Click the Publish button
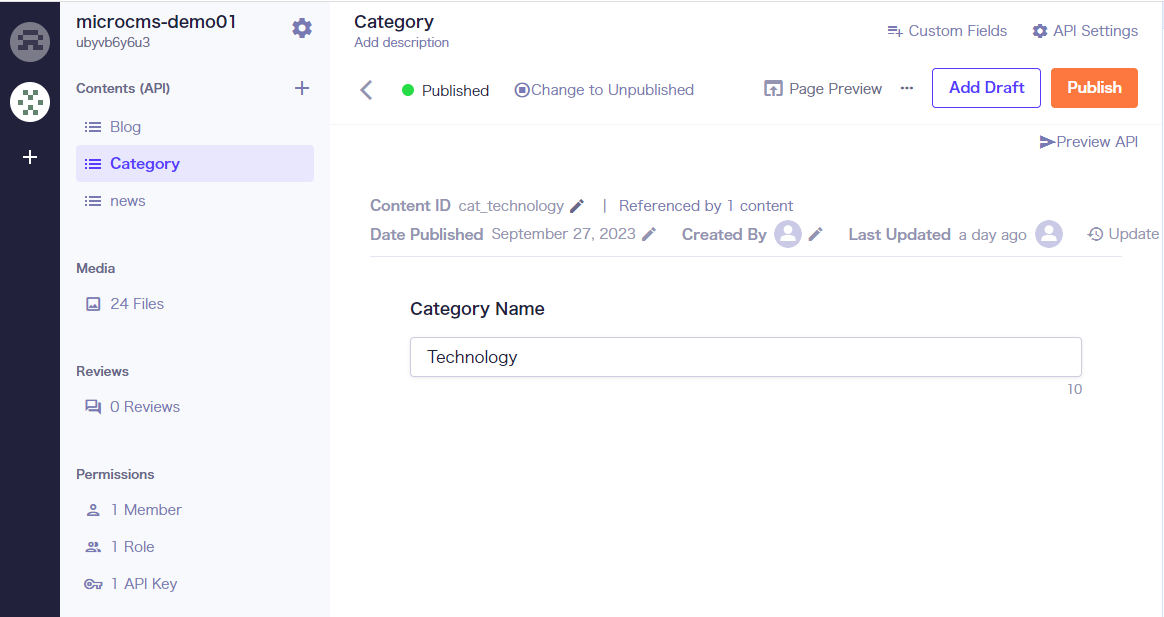This screenshot has width=1164, height=617. click(1094, 88)
